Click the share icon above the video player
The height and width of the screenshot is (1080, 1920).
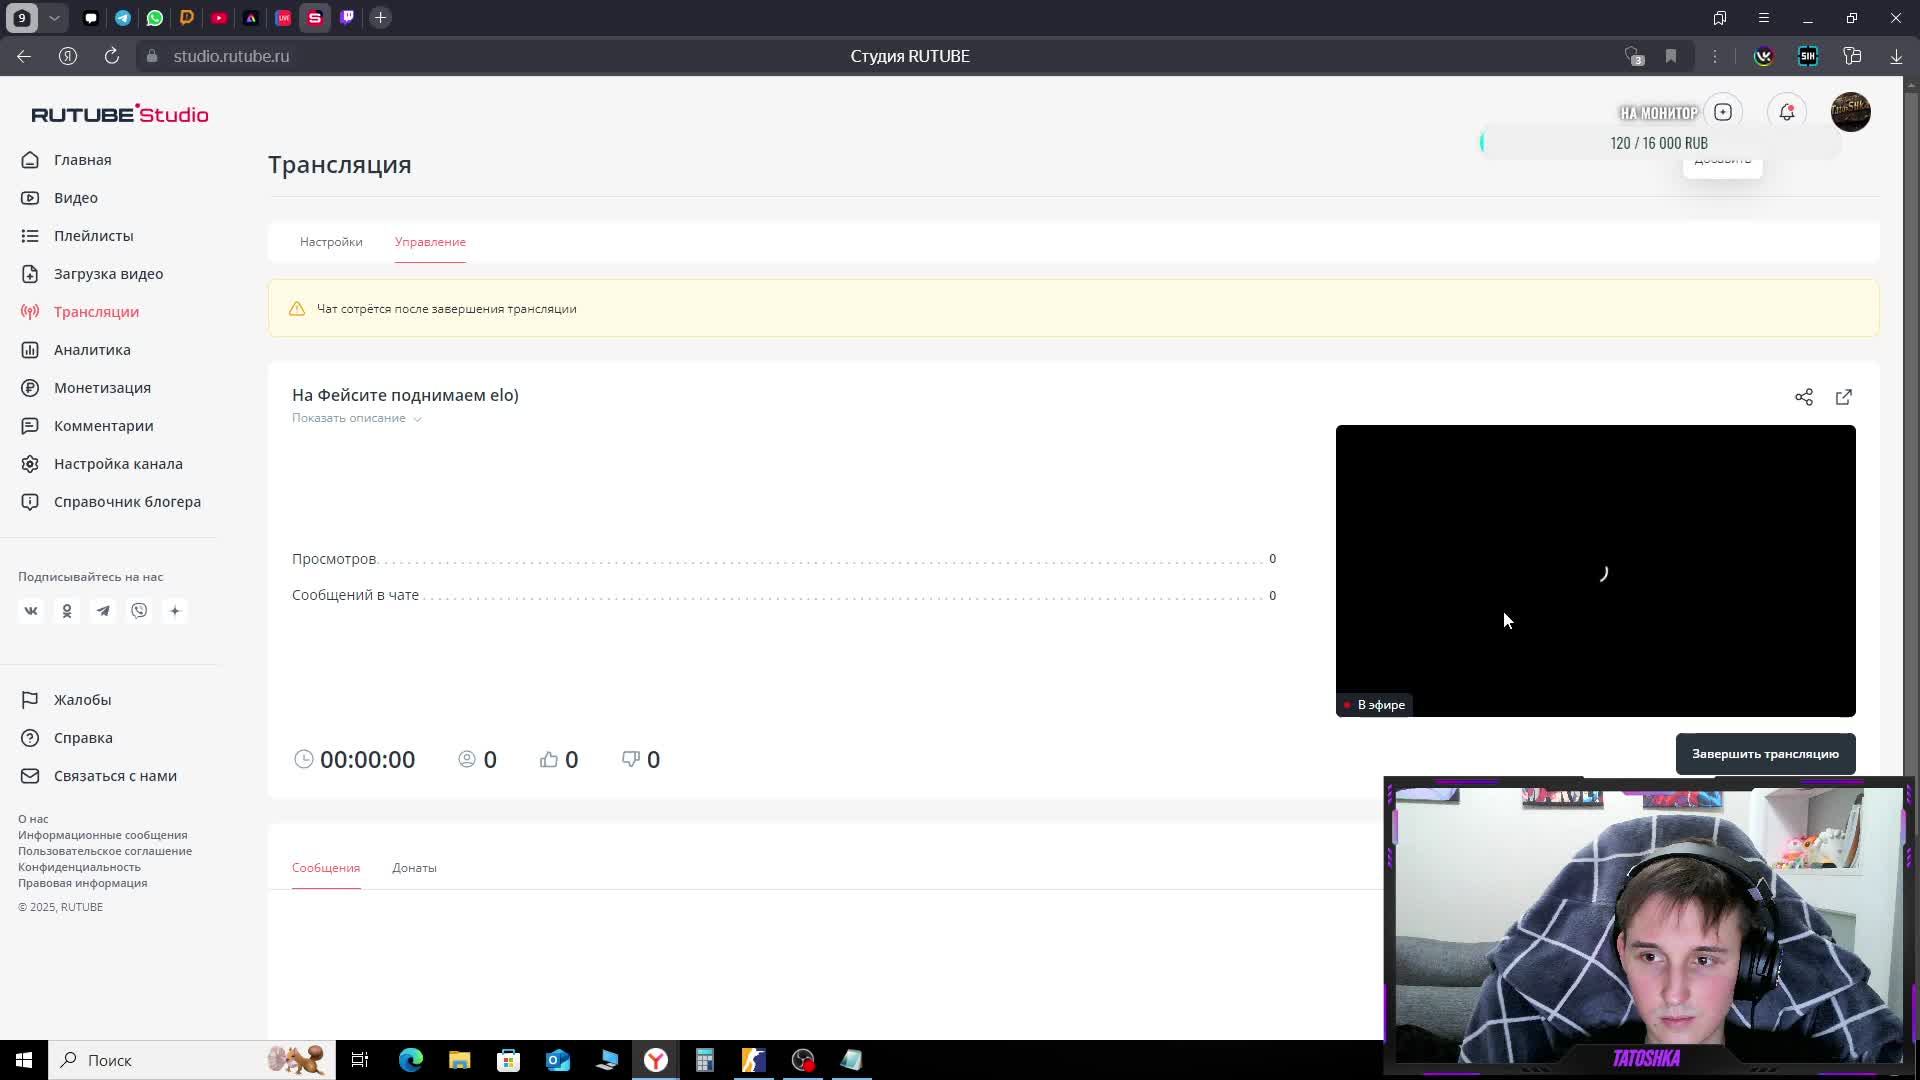(1803, 397)
